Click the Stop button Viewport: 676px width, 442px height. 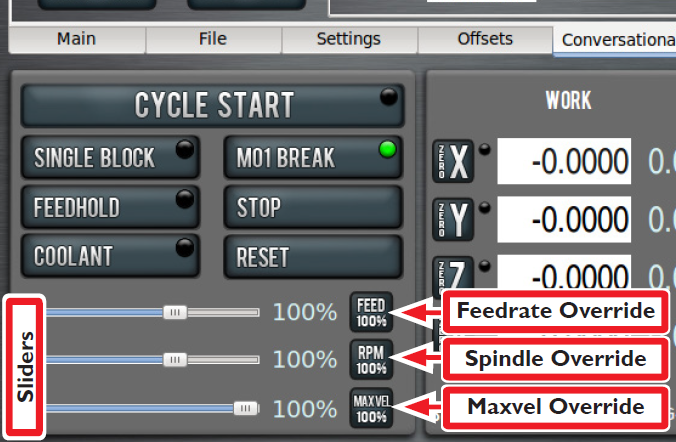312,208
